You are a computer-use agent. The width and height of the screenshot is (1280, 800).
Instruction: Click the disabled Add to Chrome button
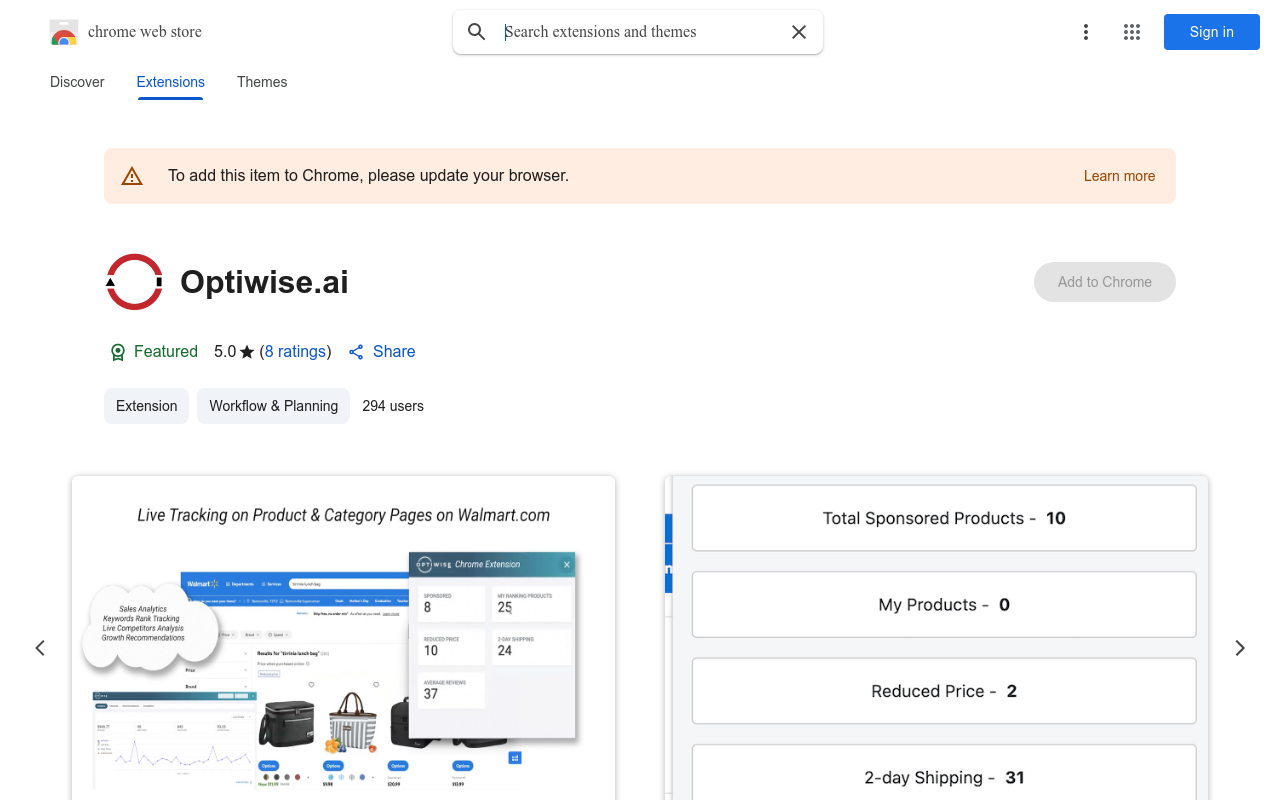pos(1105,282)
